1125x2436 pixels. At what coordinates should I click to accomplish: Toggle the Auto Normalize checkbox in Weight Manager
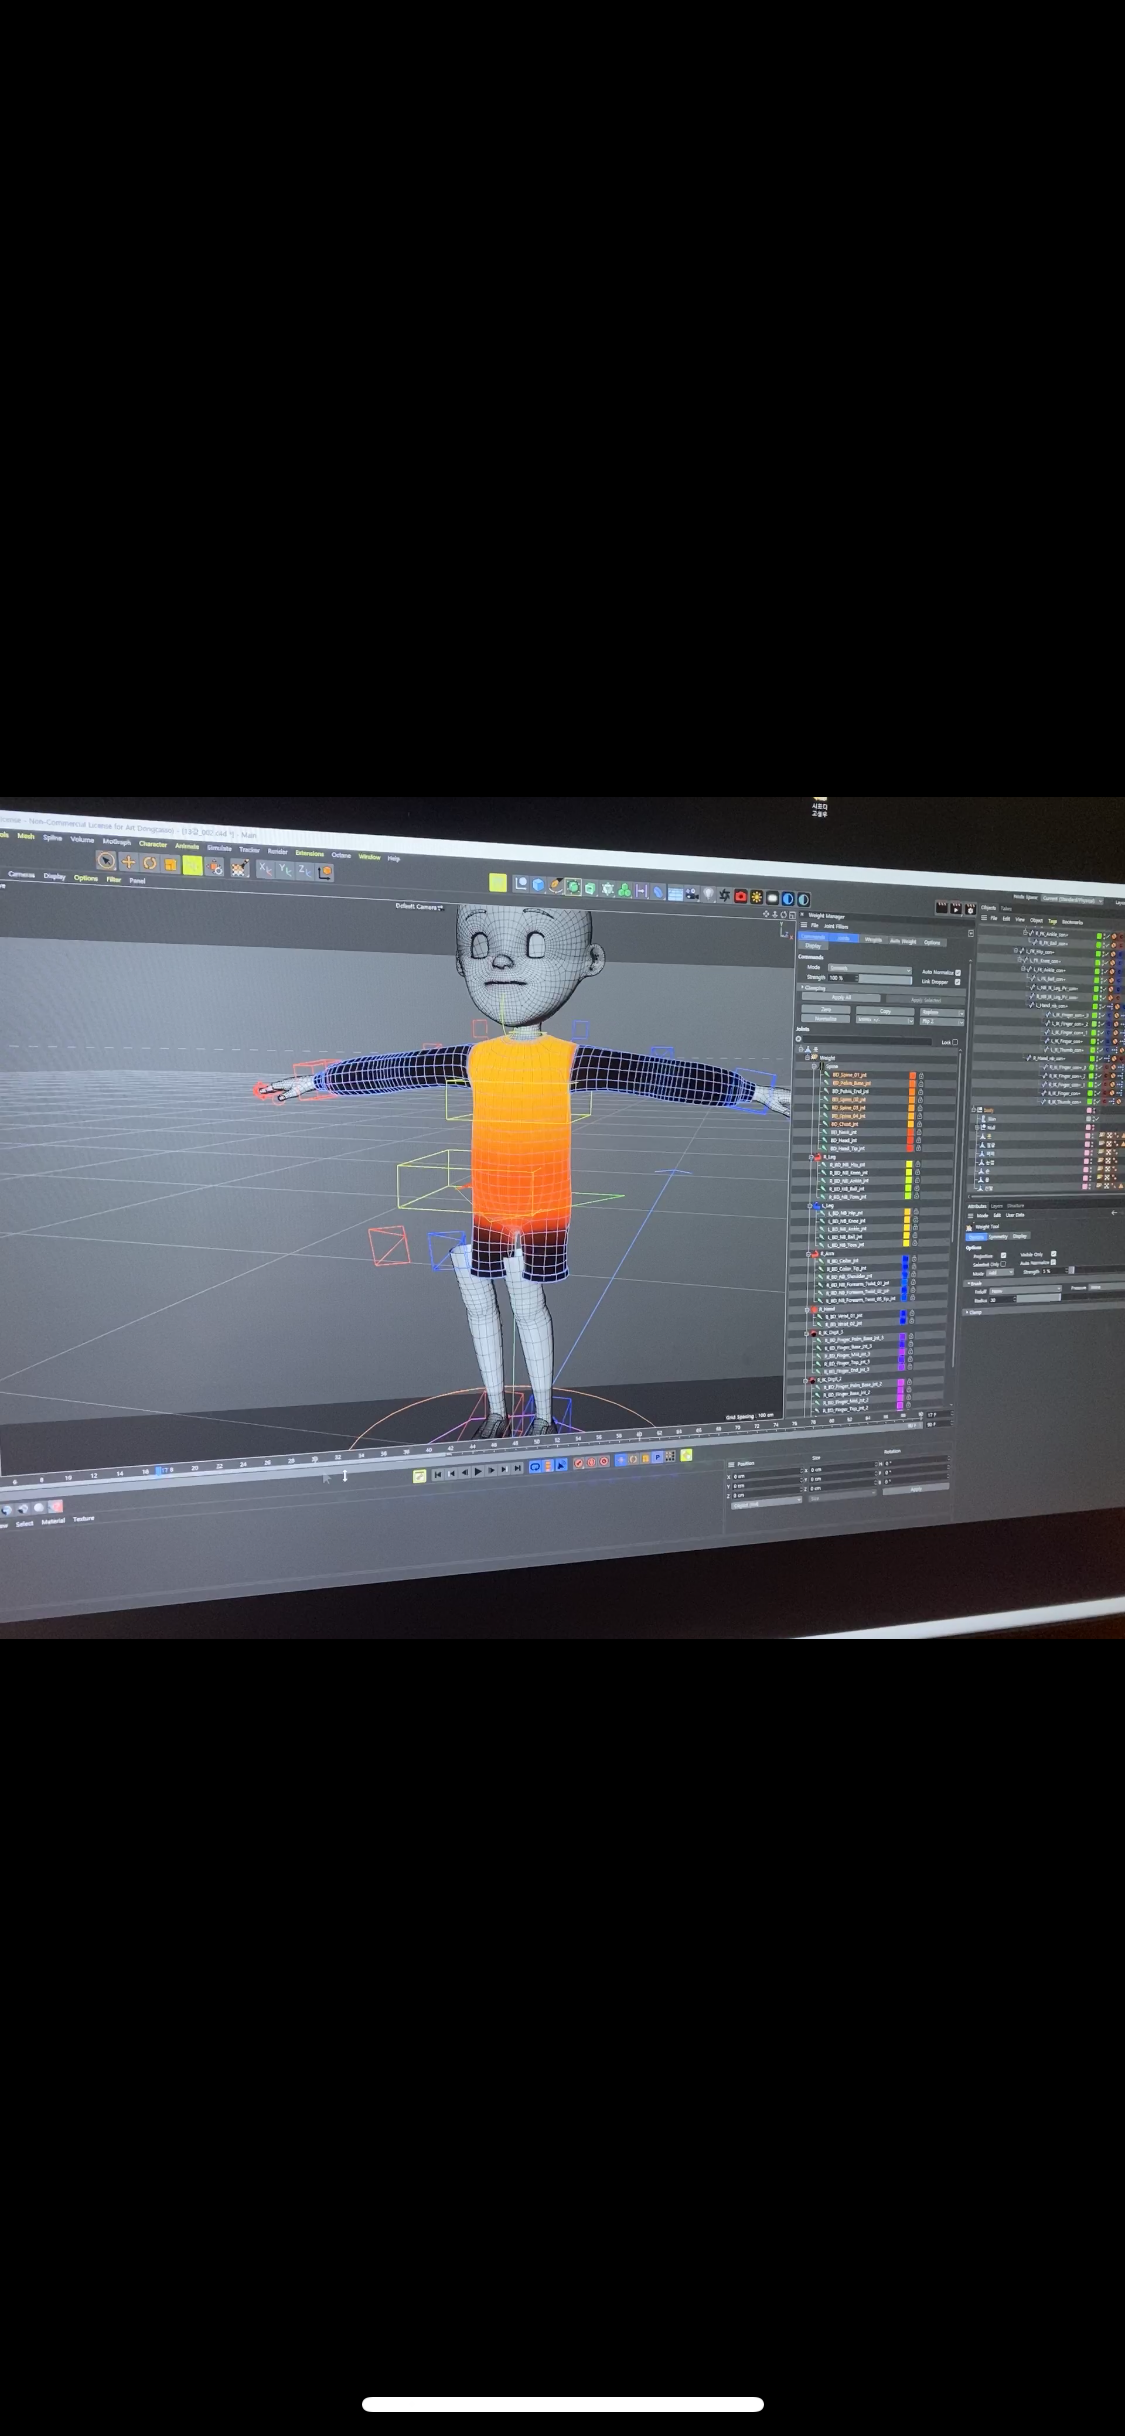point(958,972)
